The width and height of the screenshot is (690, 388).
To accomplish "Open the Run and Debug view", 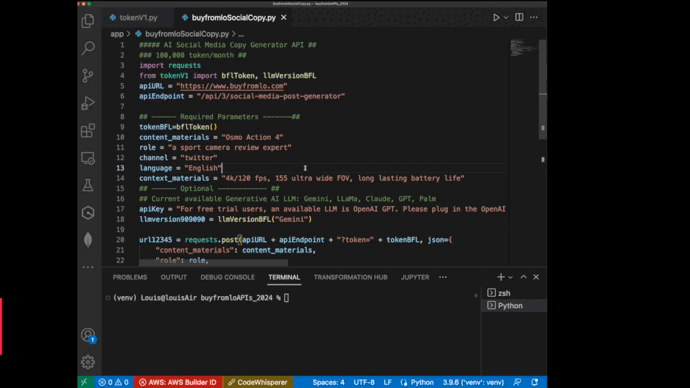I will pyautogui.click(x=88, y=103).
